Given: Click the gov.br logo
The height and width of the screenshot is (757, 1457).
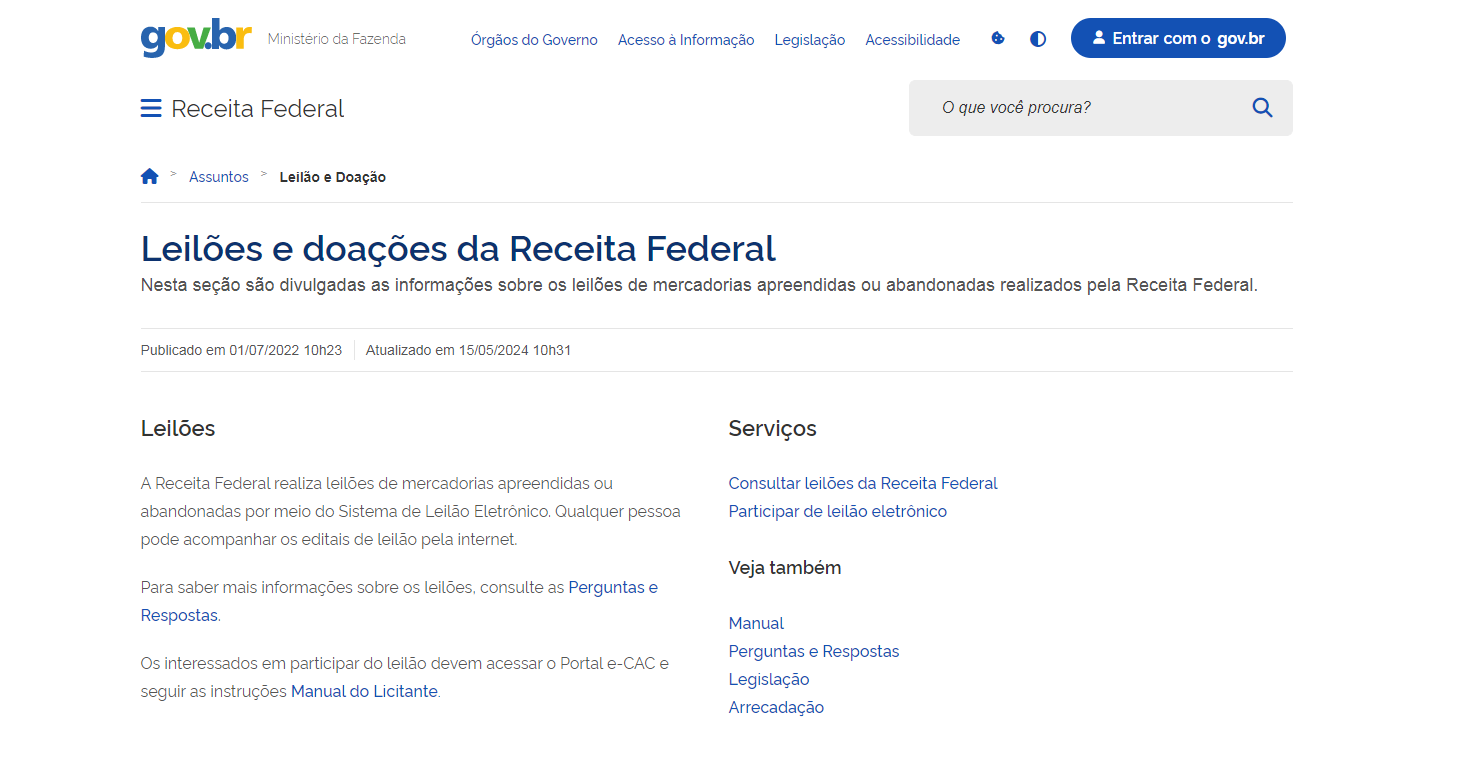Looking at the screenshot, I should [196, 38].
